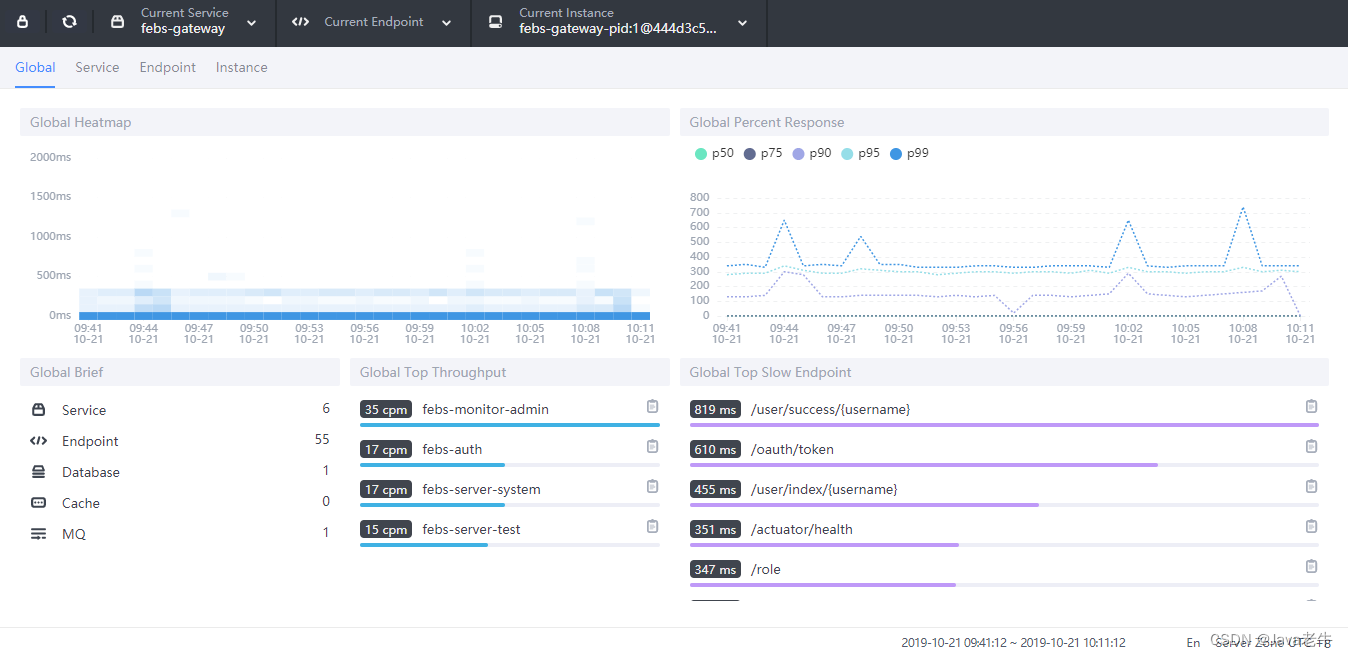
Task: Click /oauth/token latency progress bar
Action: pos(1004,465)
